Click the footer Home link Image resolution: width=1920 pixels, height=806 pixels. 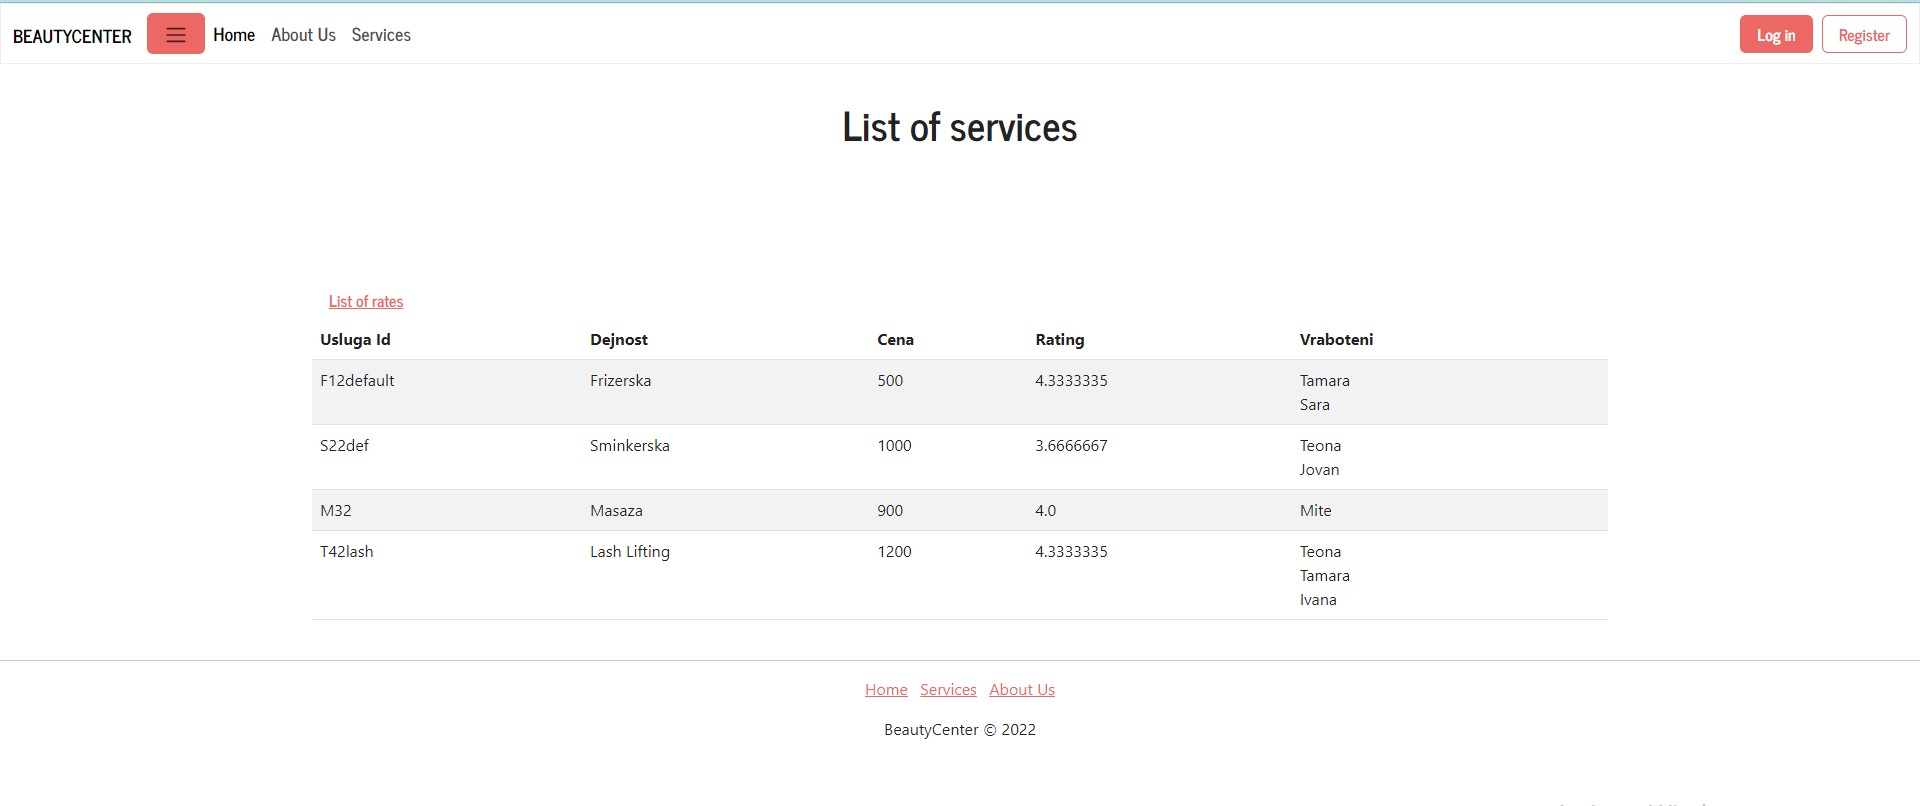[886, 690]
